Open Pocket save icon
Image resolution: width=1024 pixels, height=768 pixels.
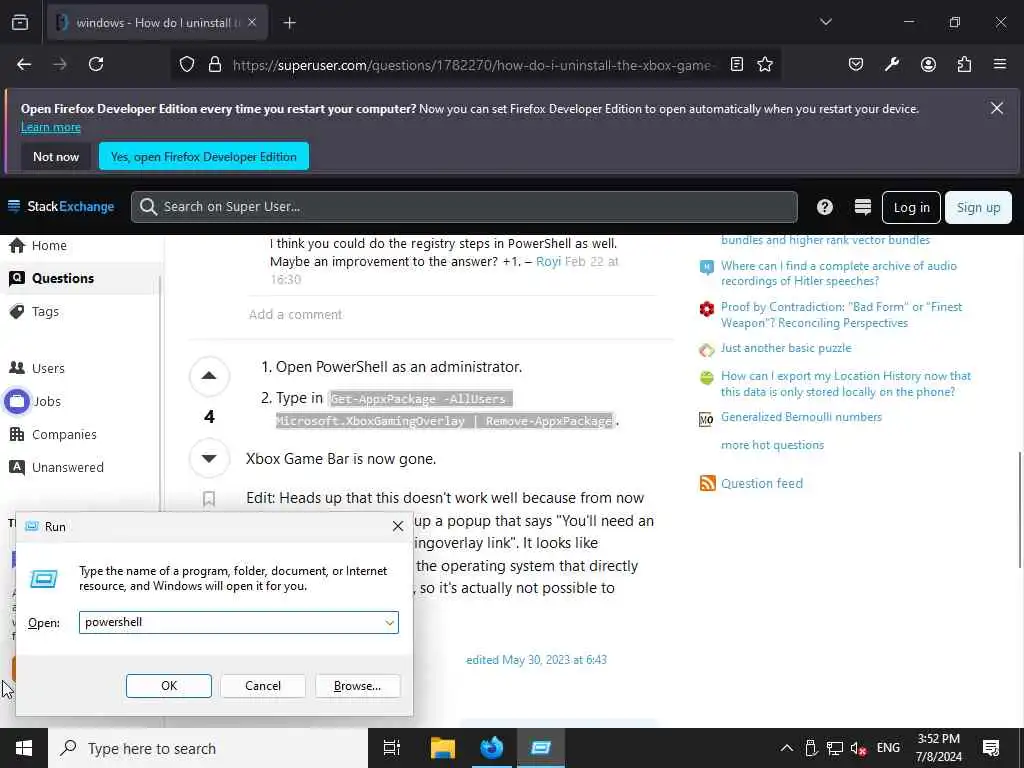856,64
